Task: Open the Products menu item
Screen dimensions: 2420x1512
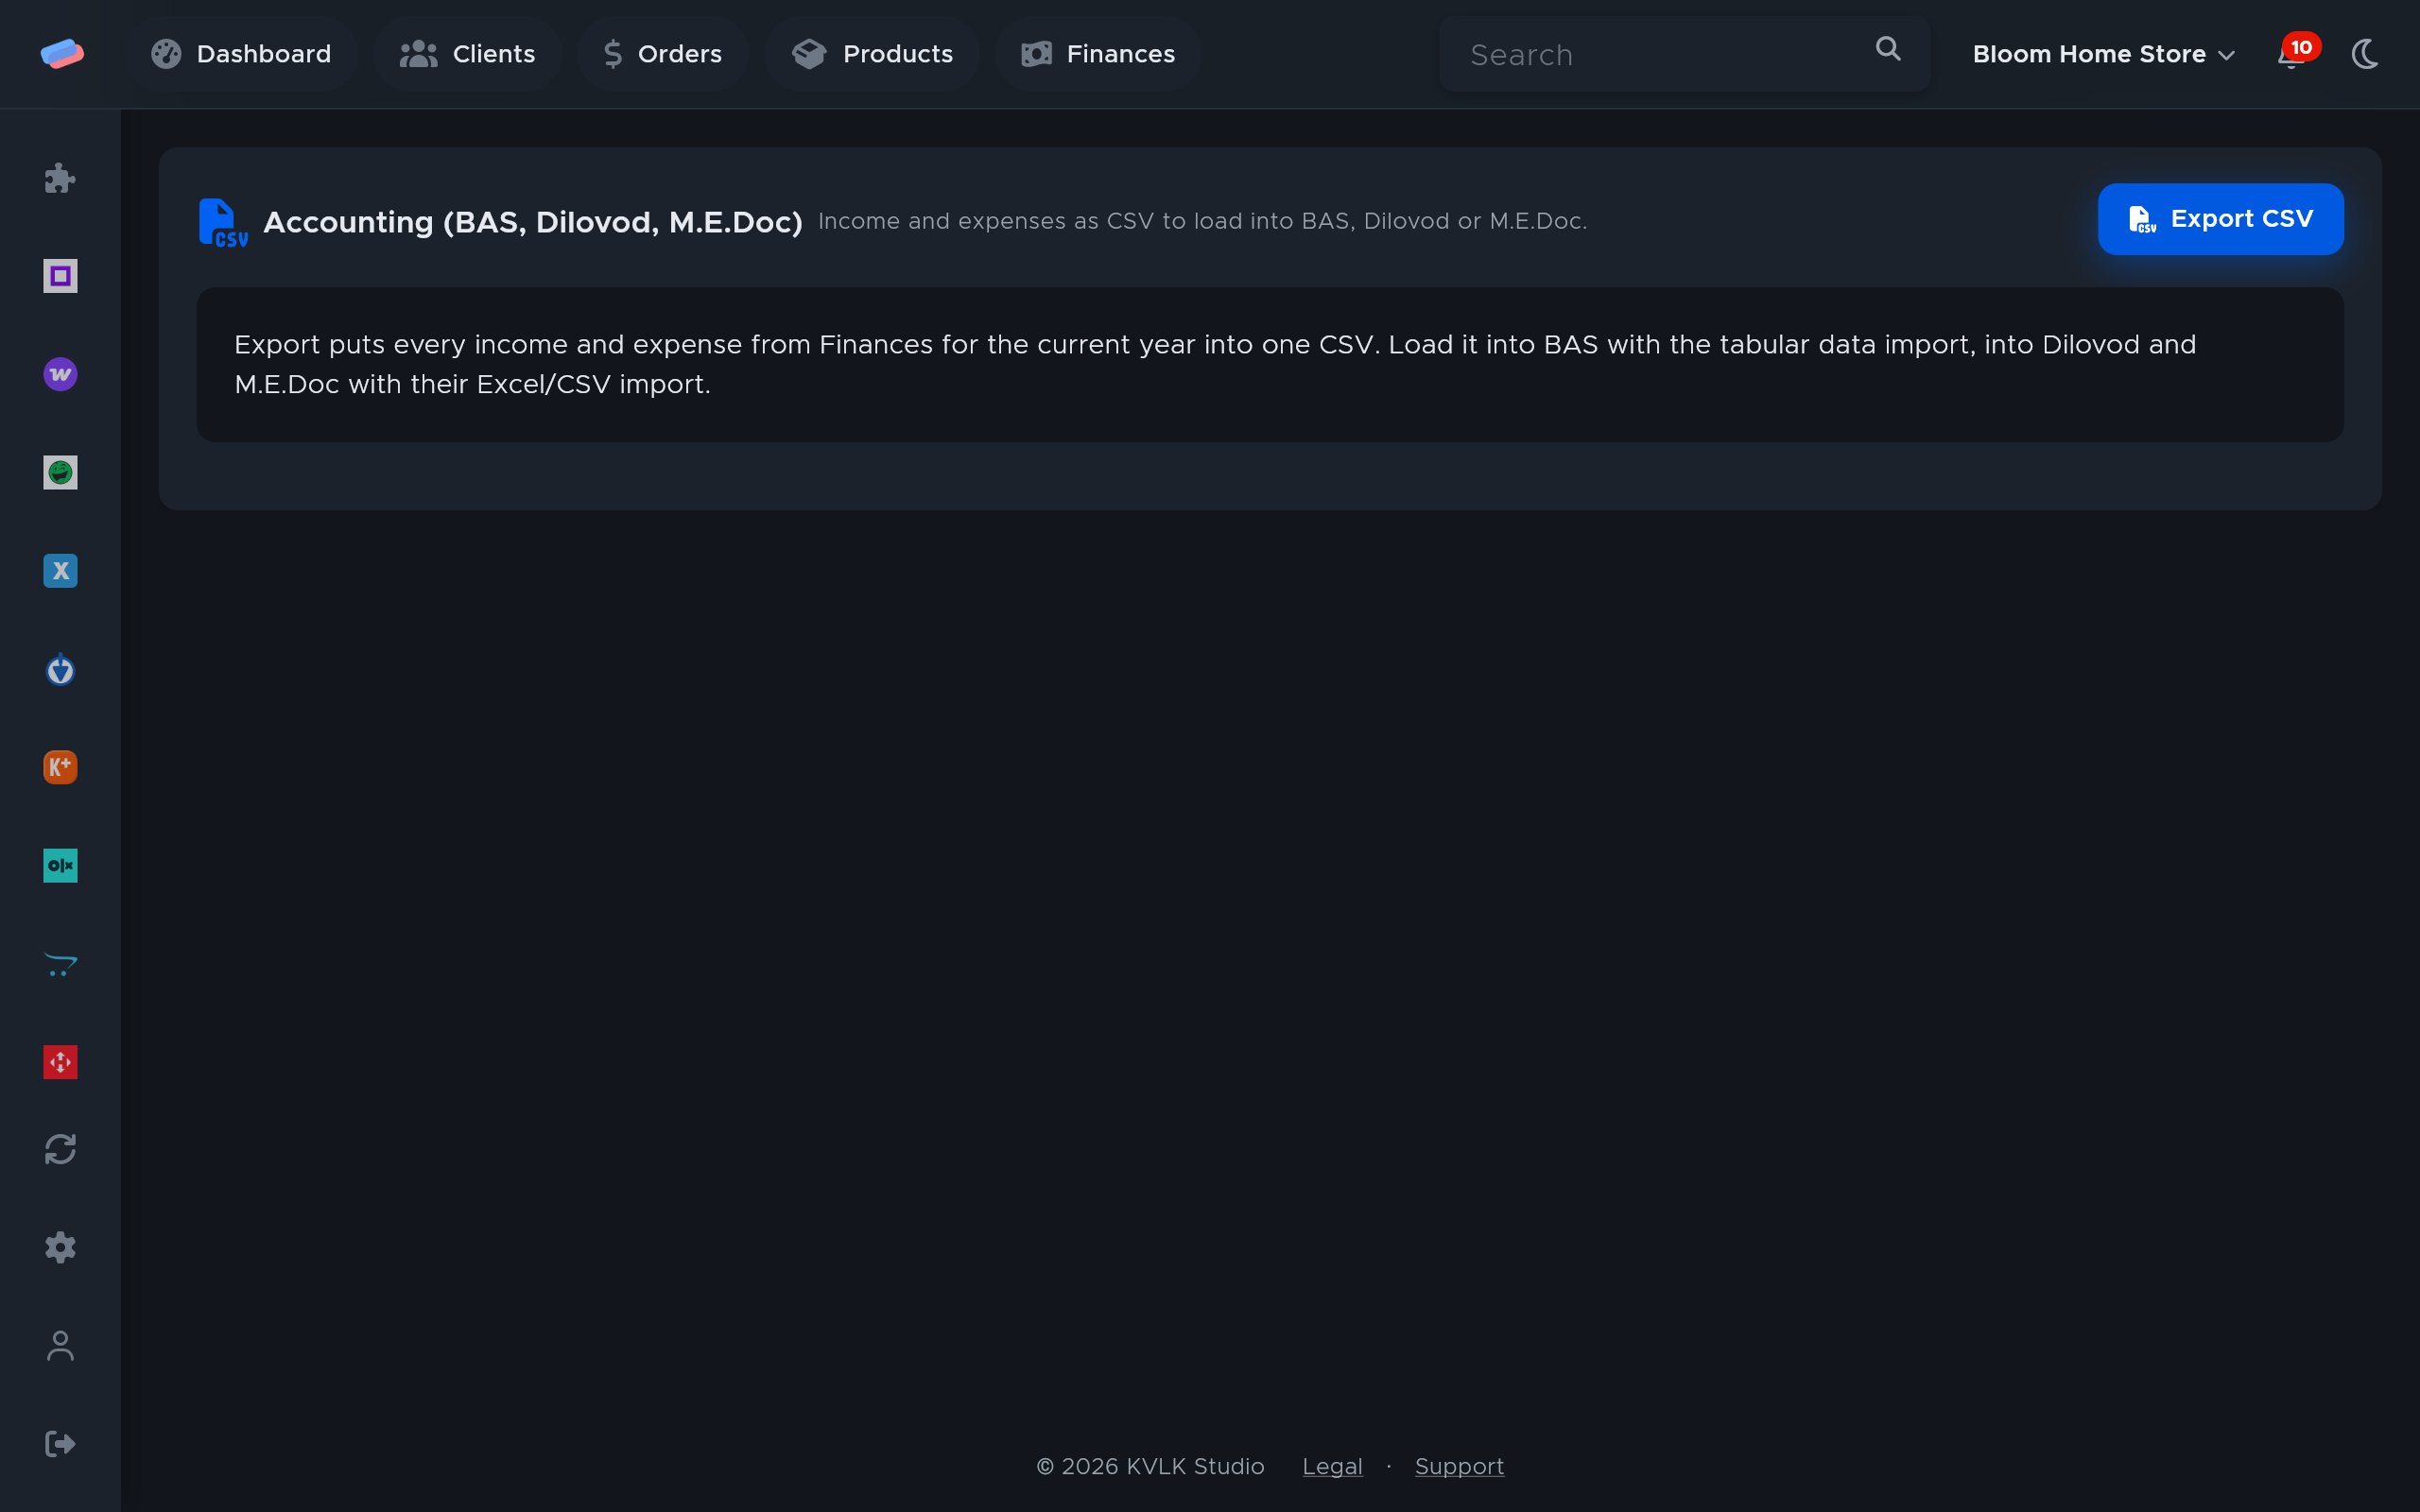Action: (x=872, y=54)
